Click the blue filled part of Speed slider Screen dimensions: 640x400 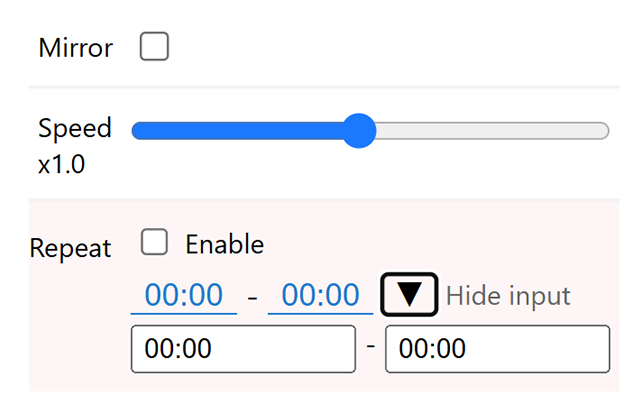pos(240,131)
